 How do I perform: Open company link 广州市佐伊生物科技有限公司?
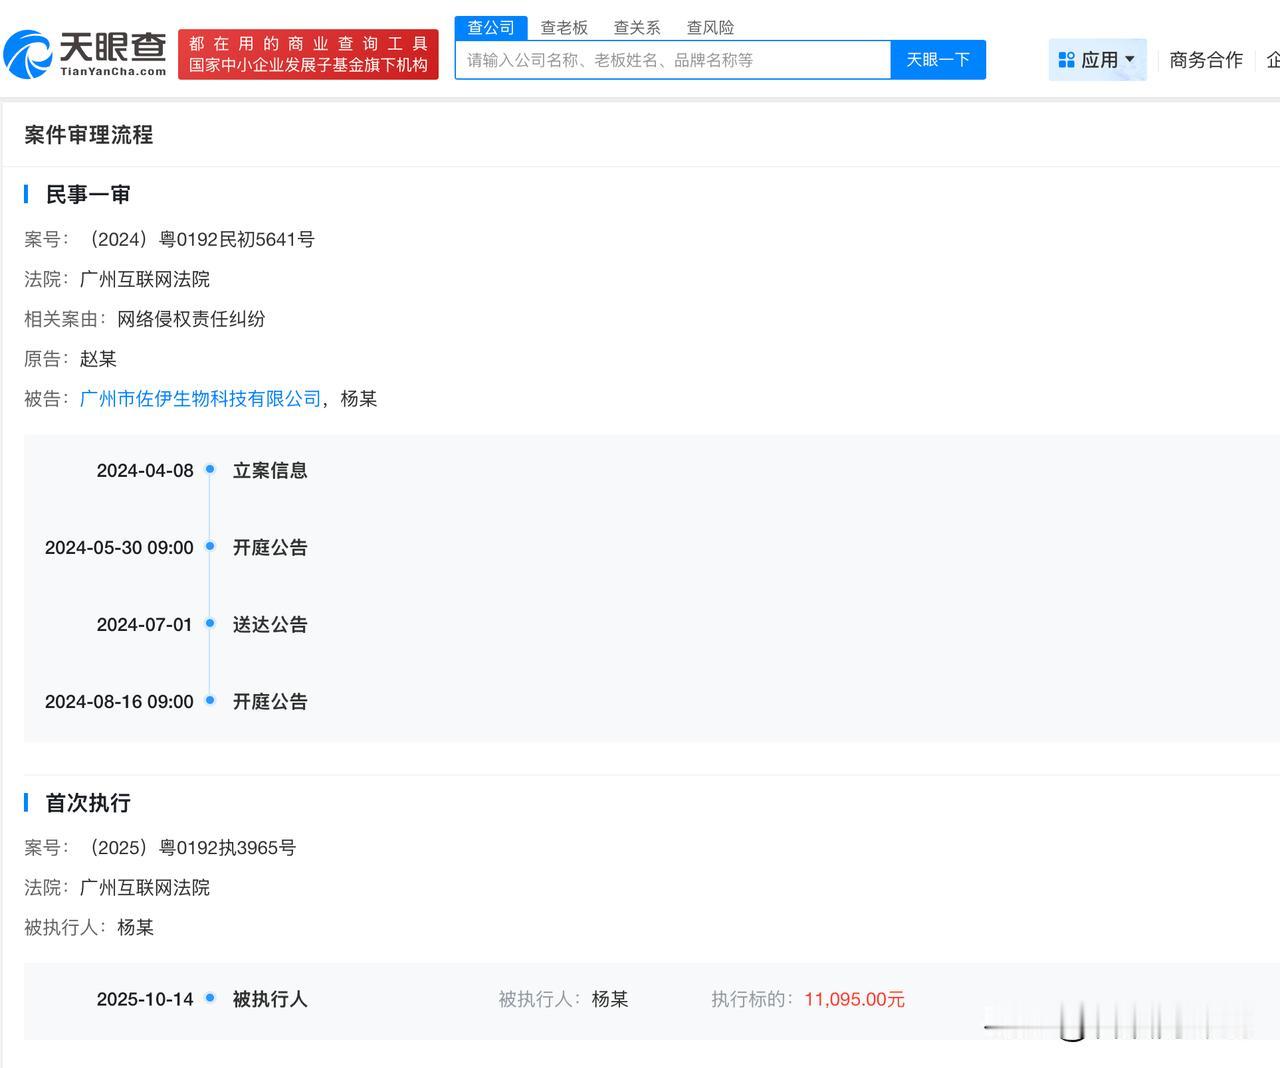pos(199,398)
